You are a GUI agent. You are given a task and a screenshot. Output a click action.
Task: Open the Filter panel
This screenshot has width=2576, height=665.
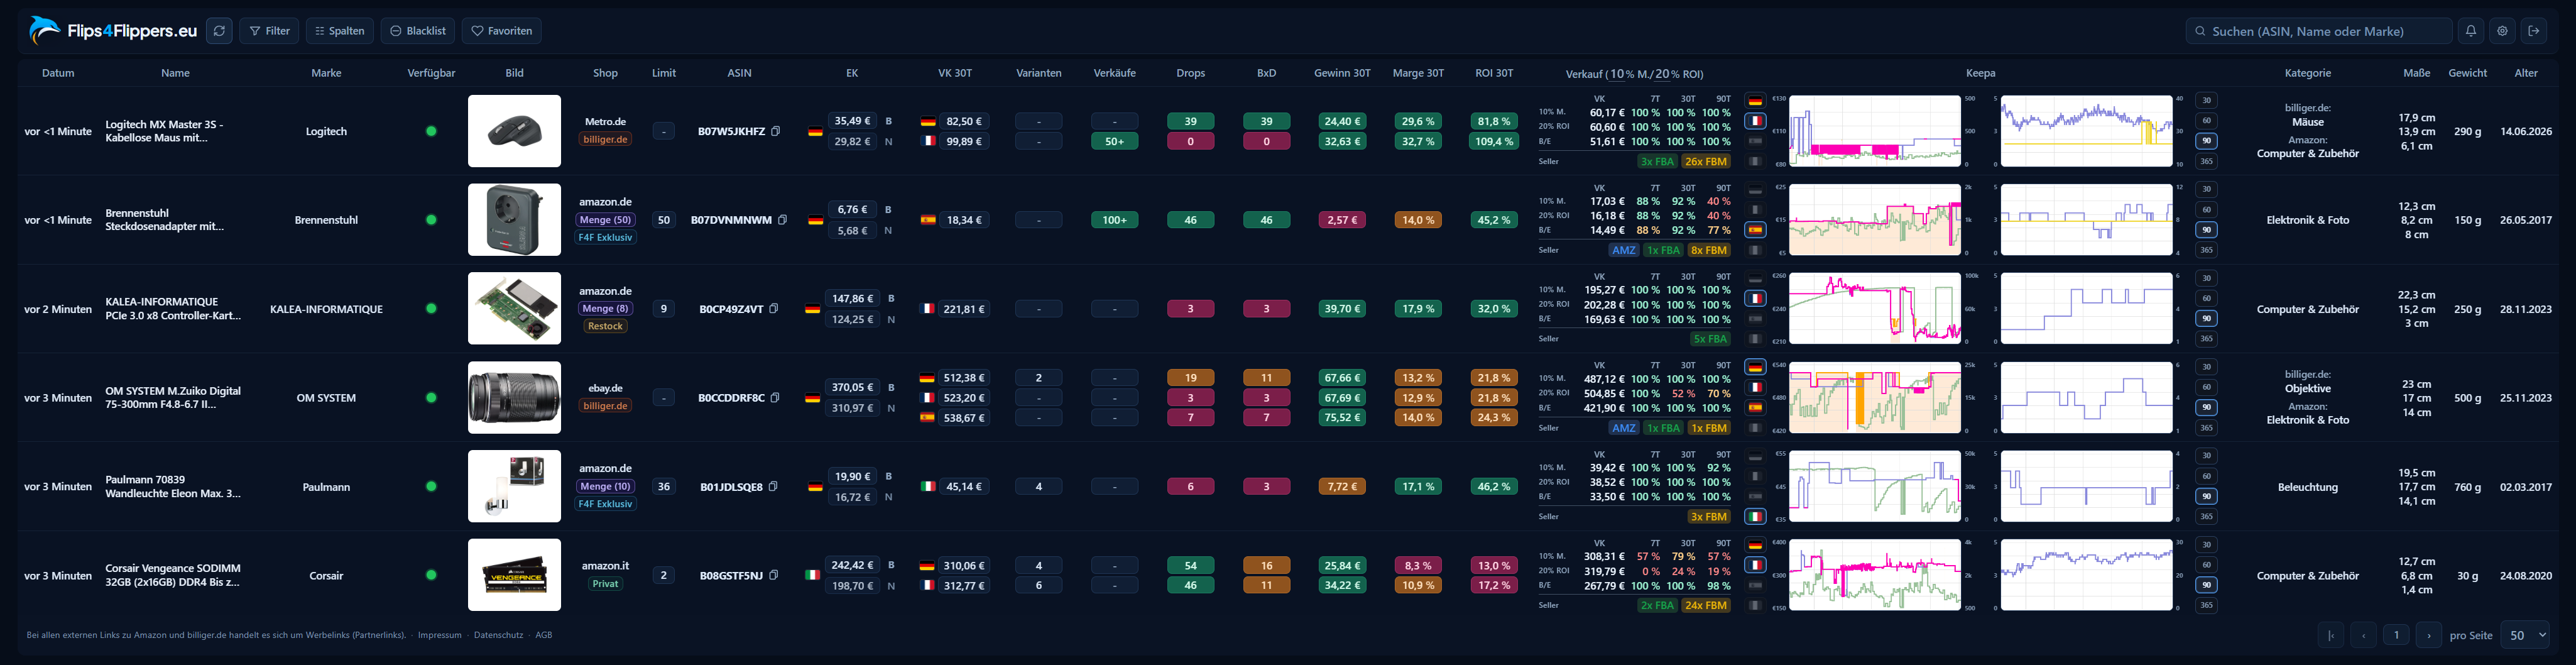pos(269,31)
